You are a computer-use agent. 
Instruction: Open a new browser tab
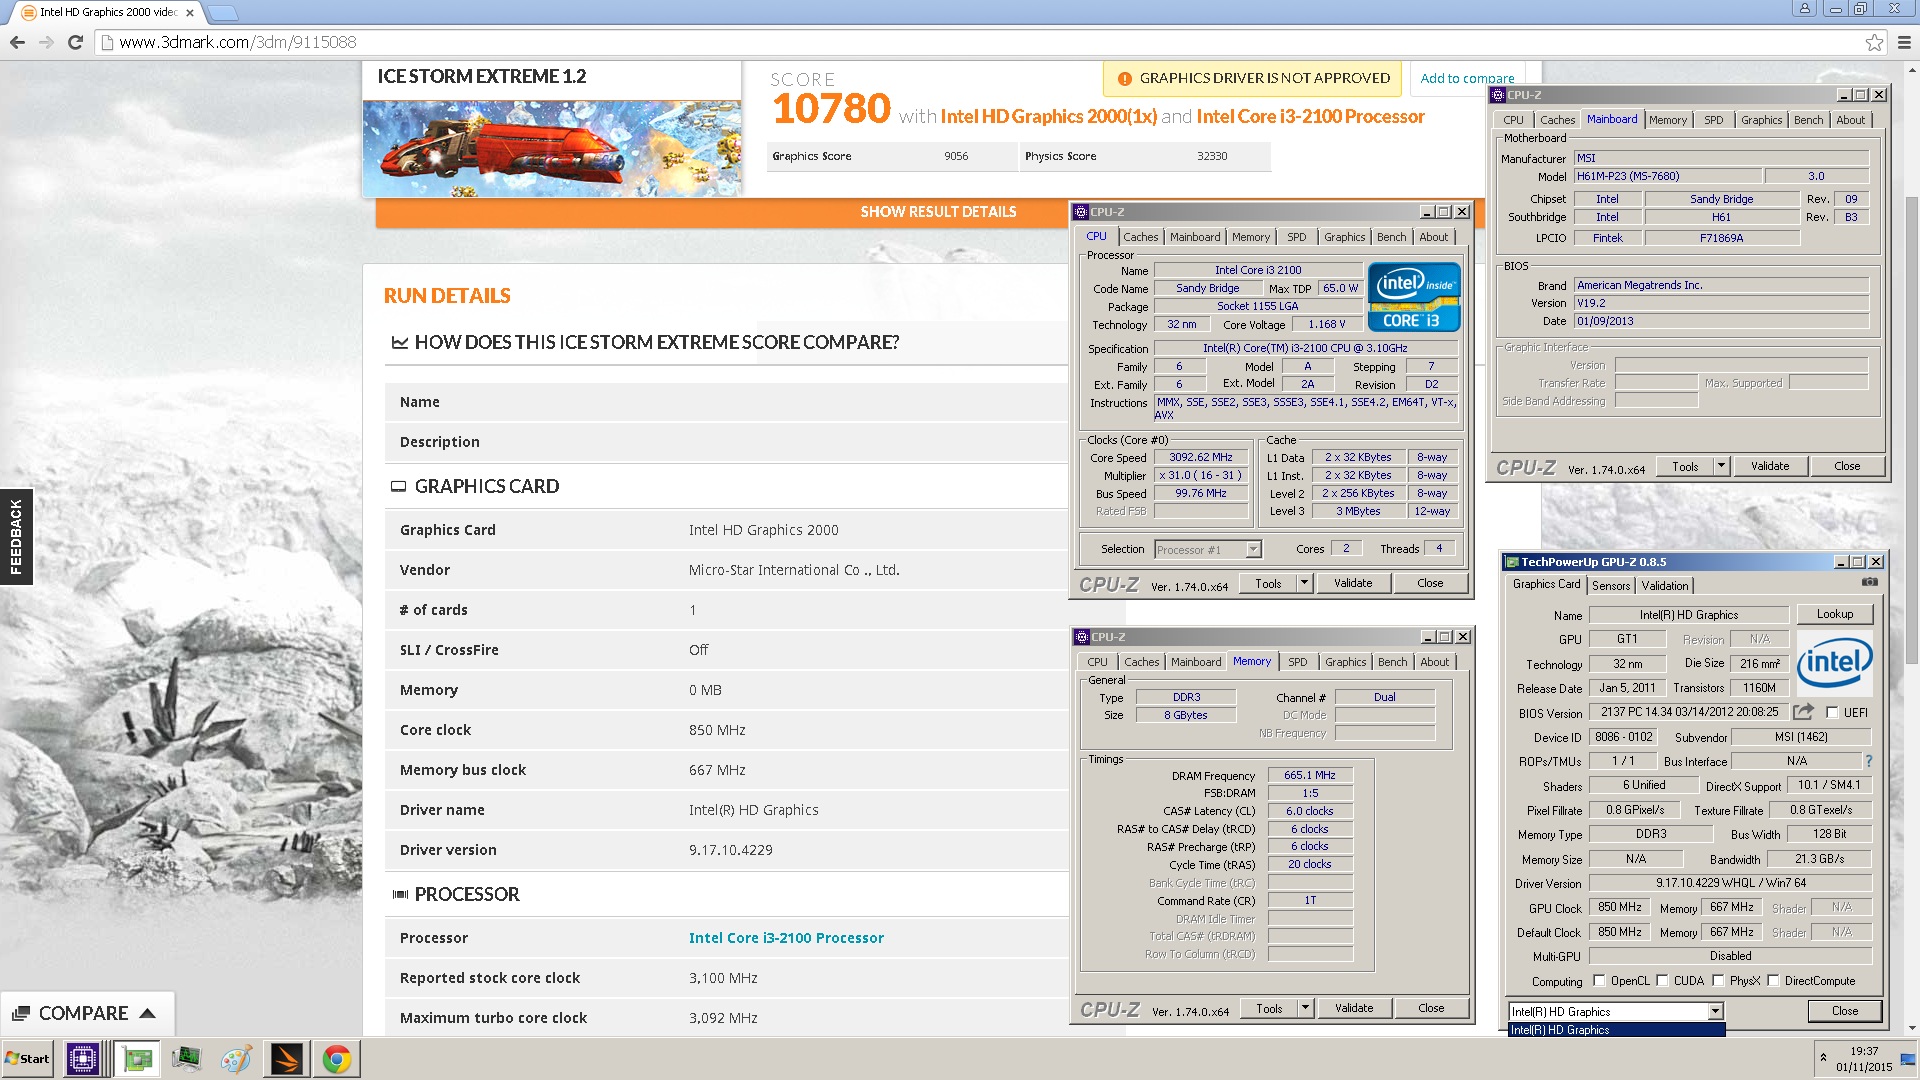[222, 13]
